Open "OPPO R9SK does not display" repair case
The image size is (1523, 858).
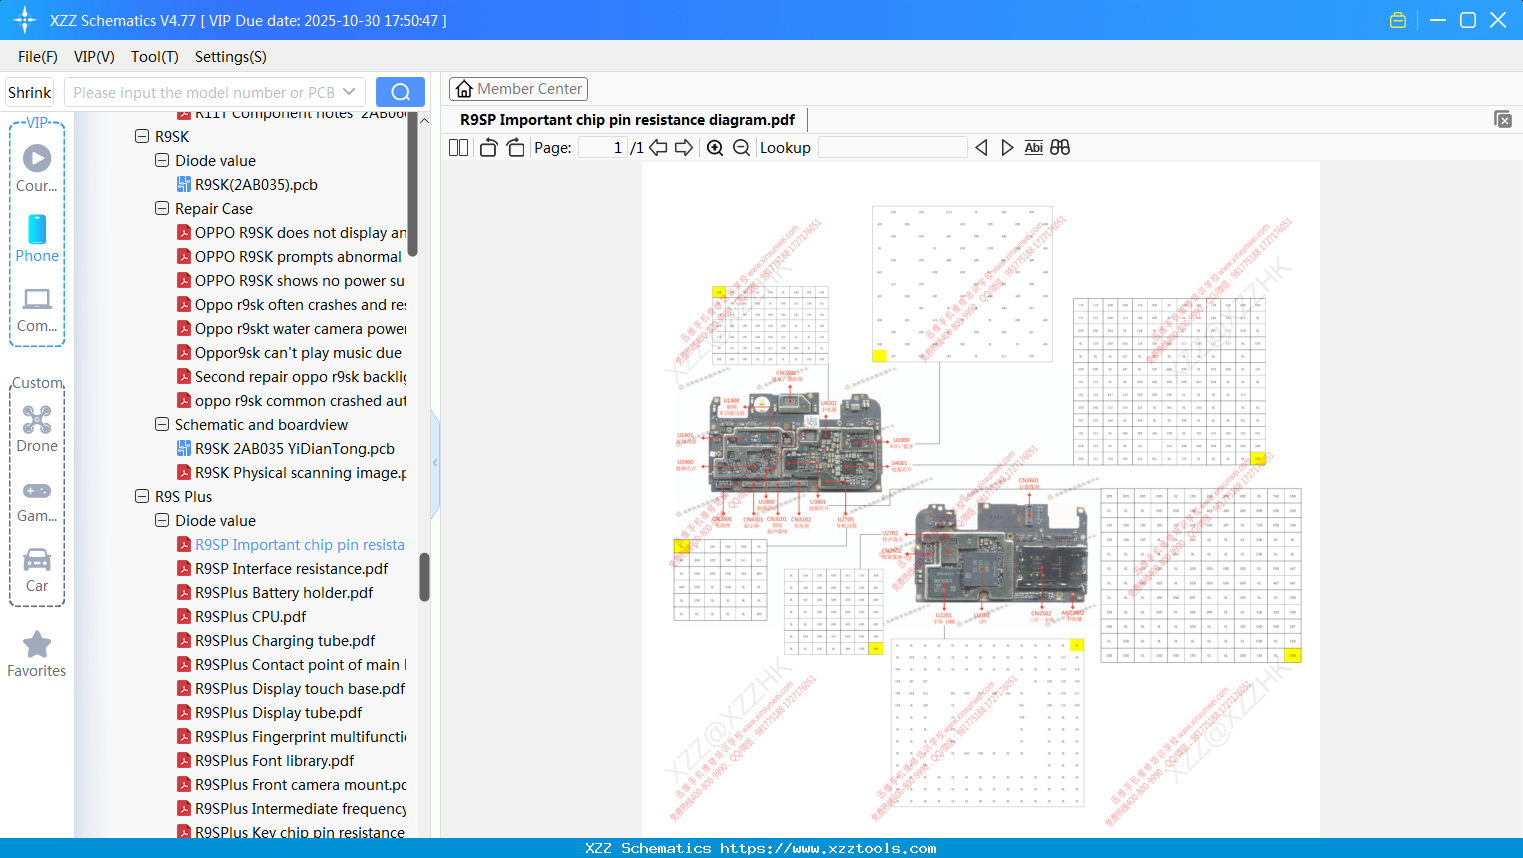[x=292, y=232]
